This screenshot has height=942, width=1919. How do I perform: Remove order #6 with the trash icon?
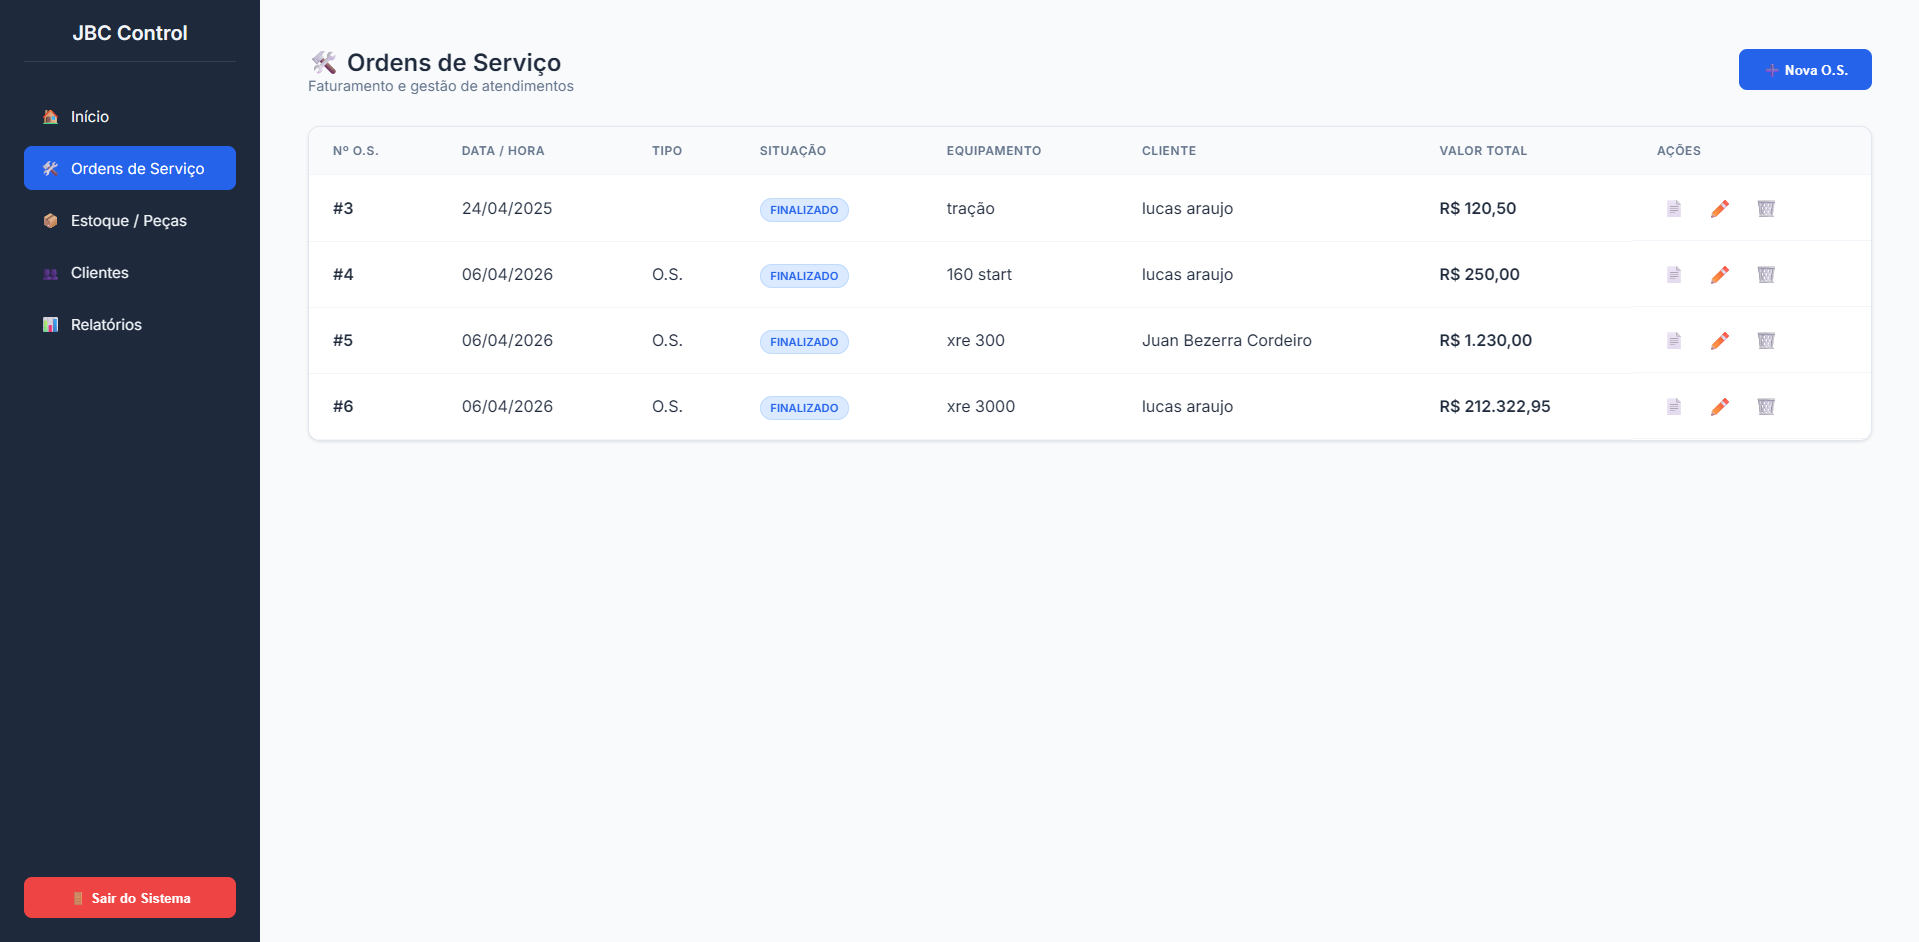tap(1766, 406)
